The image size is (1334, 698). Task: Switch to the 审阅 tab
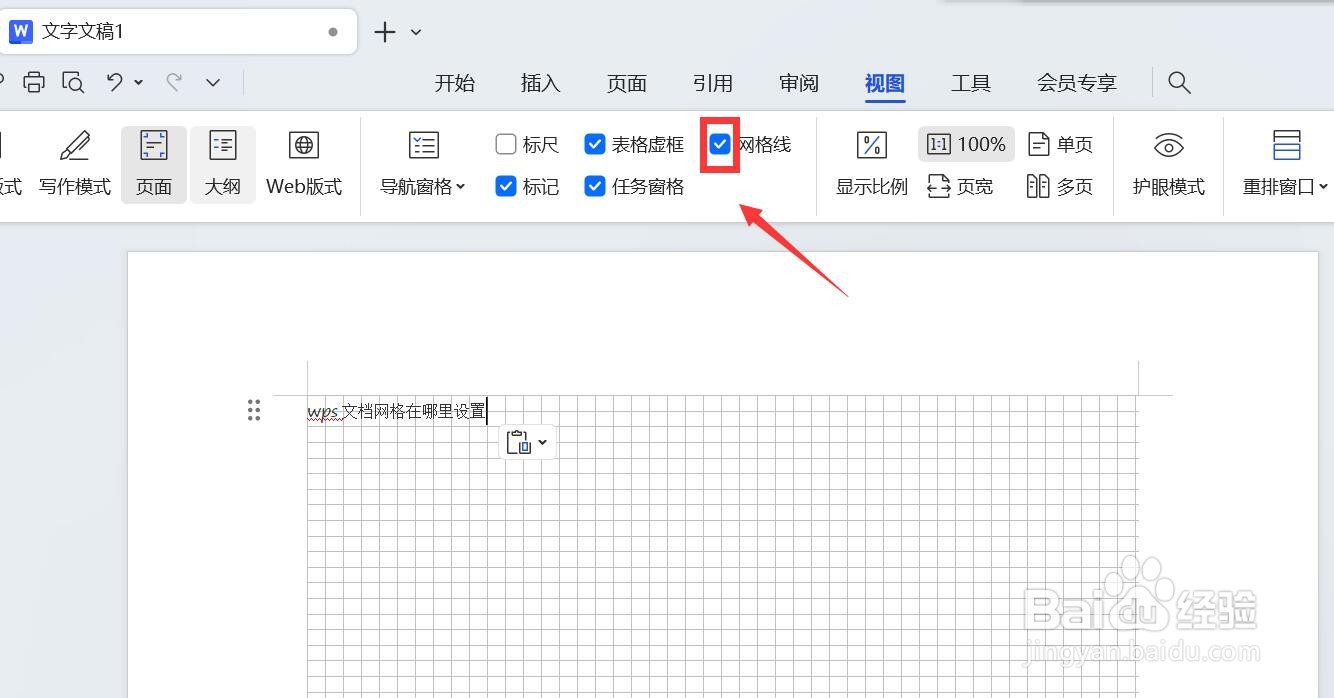pyautogui.click(x=799, y=83)
